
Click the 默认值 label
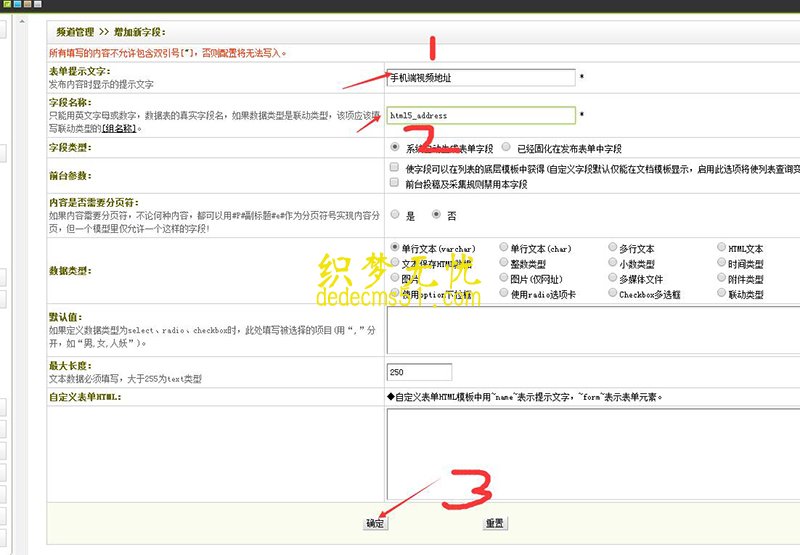[x=65, y=317]
